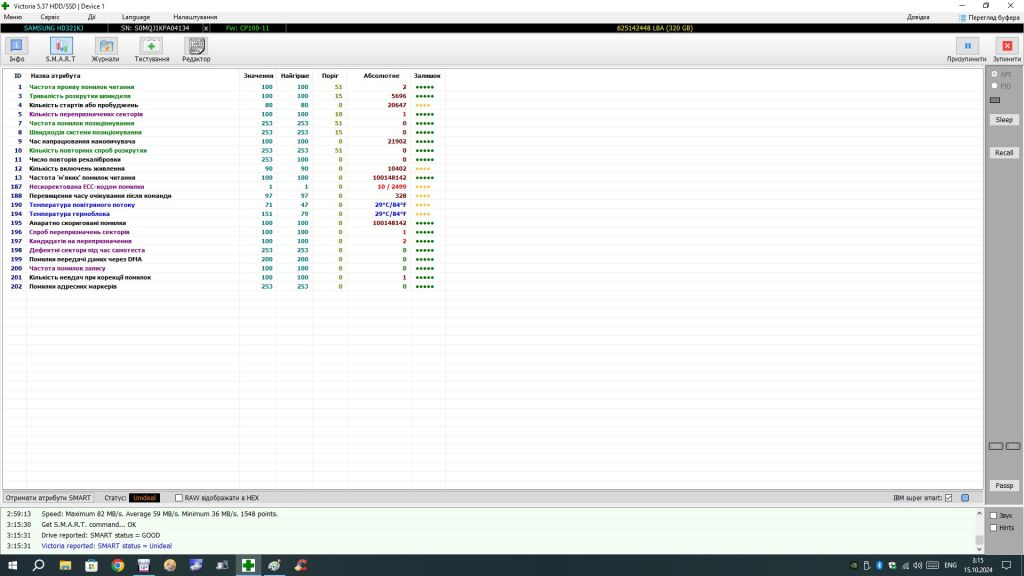Sort by the Абсолютне column header

pos(381,76)
